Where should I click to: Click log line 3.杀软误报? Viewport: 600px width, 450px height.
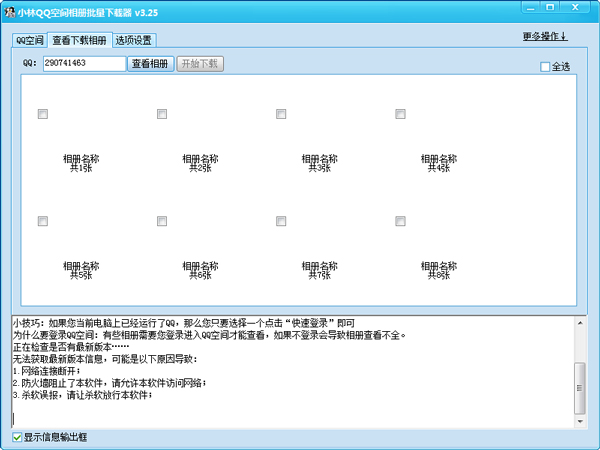tap(82, 395)
